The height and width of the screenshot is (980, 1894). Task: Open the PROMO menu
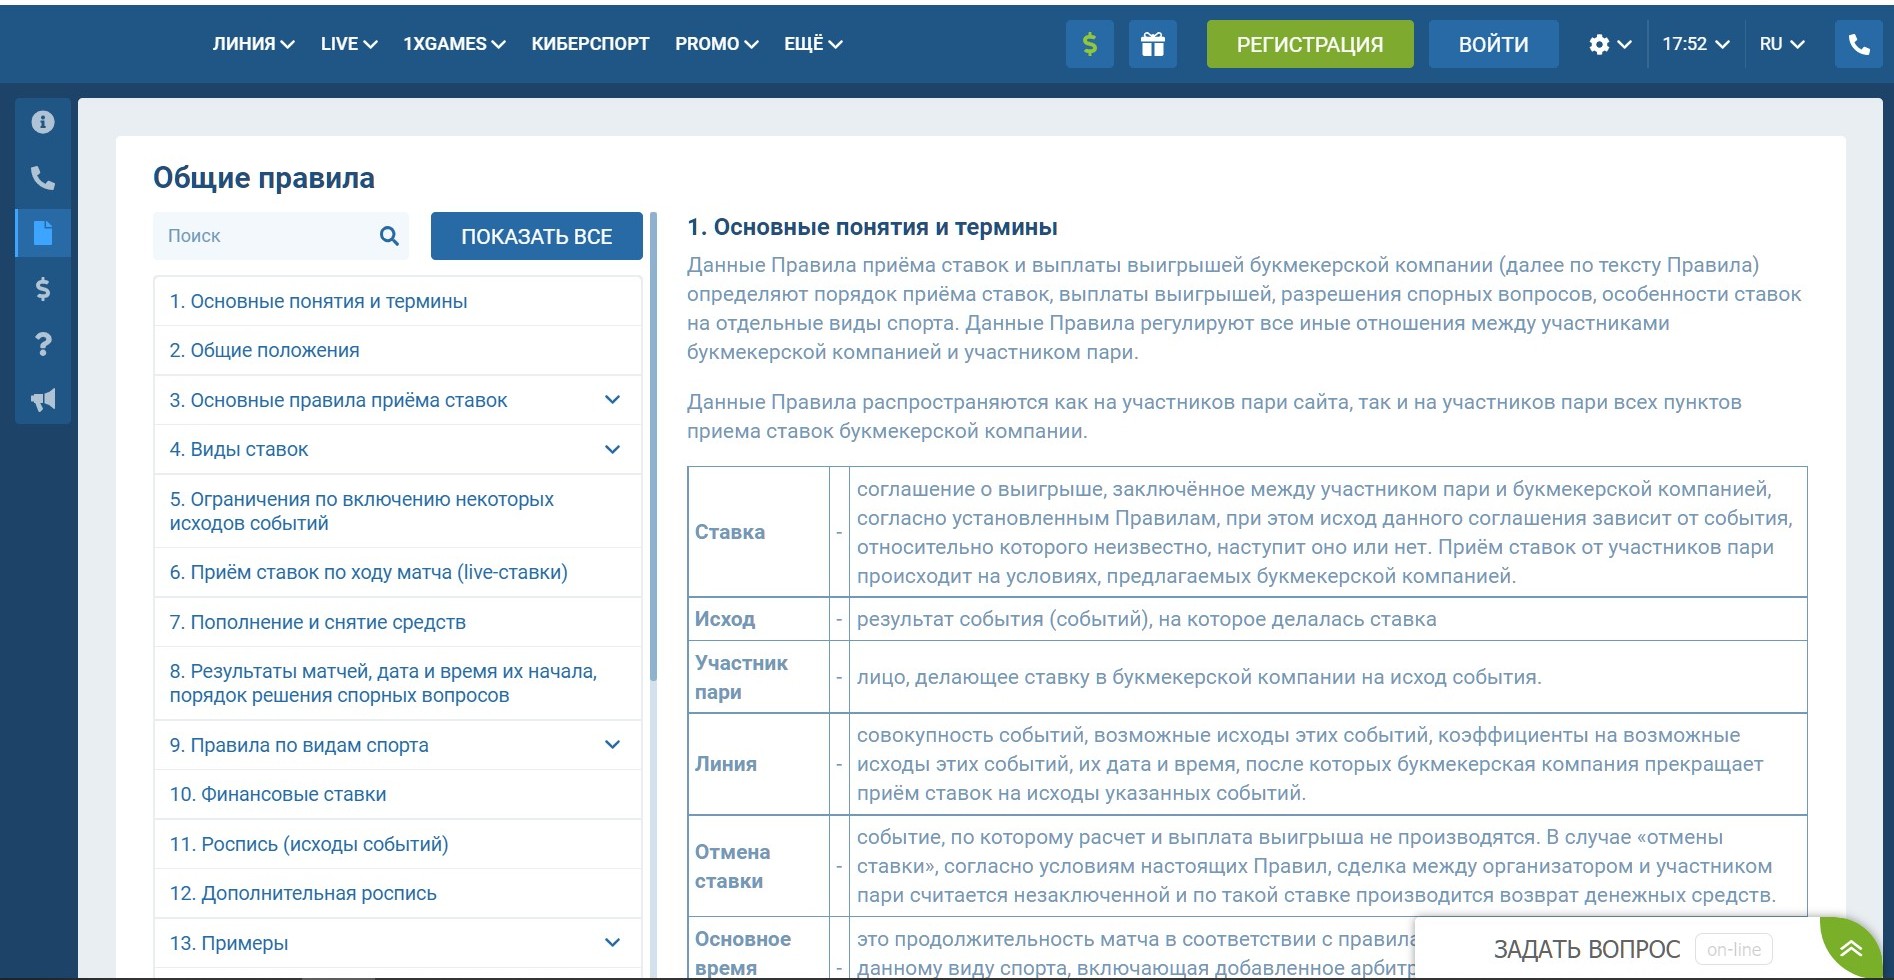click(x=716, y=44)
